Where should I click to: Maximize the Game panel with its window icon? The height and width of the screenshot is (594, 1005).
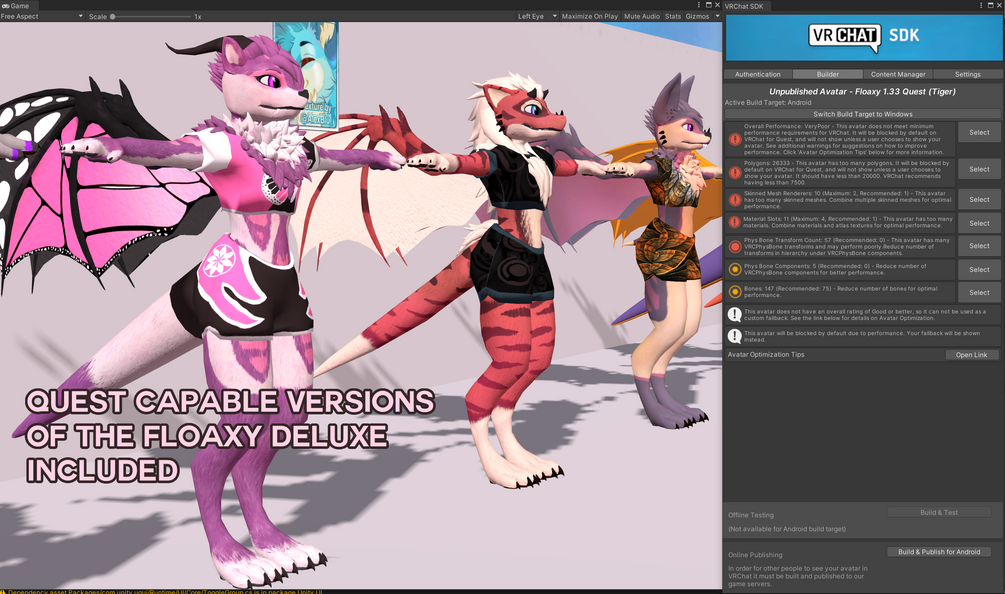point(708,5)
